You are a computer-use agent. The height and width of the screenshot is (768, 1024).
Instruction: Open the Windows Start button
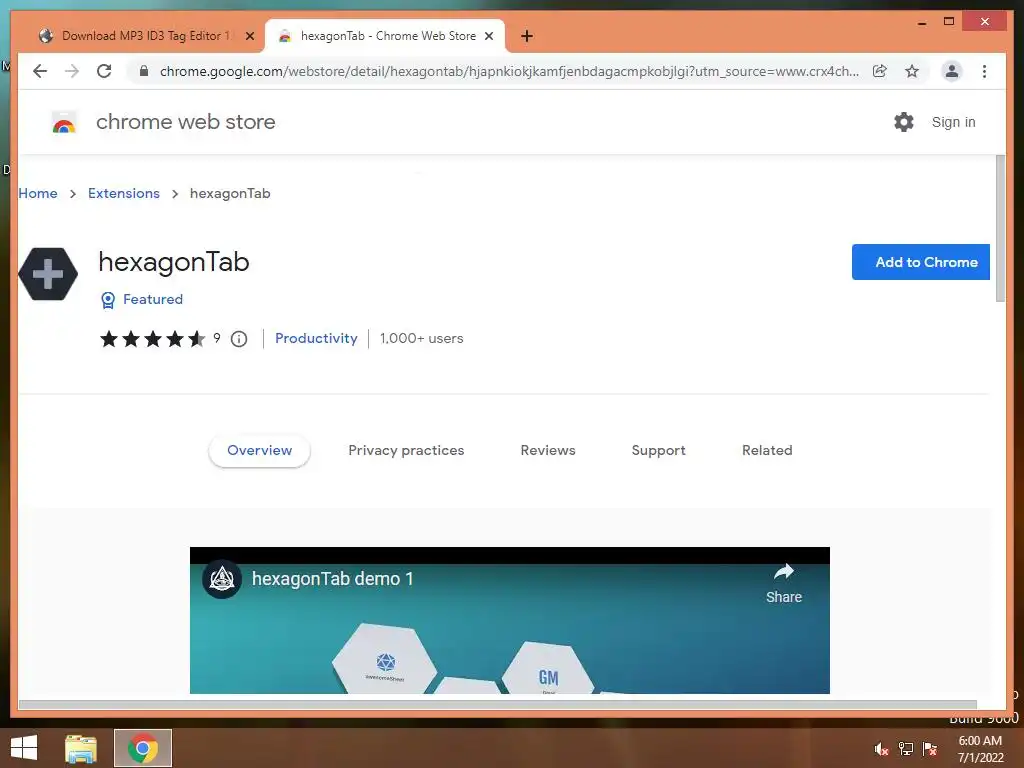[24, 748]
